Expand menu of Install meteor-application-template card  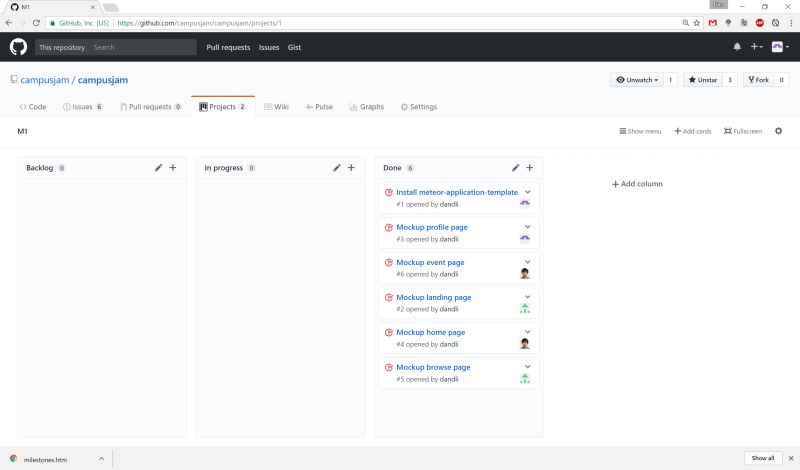point(528,192)
